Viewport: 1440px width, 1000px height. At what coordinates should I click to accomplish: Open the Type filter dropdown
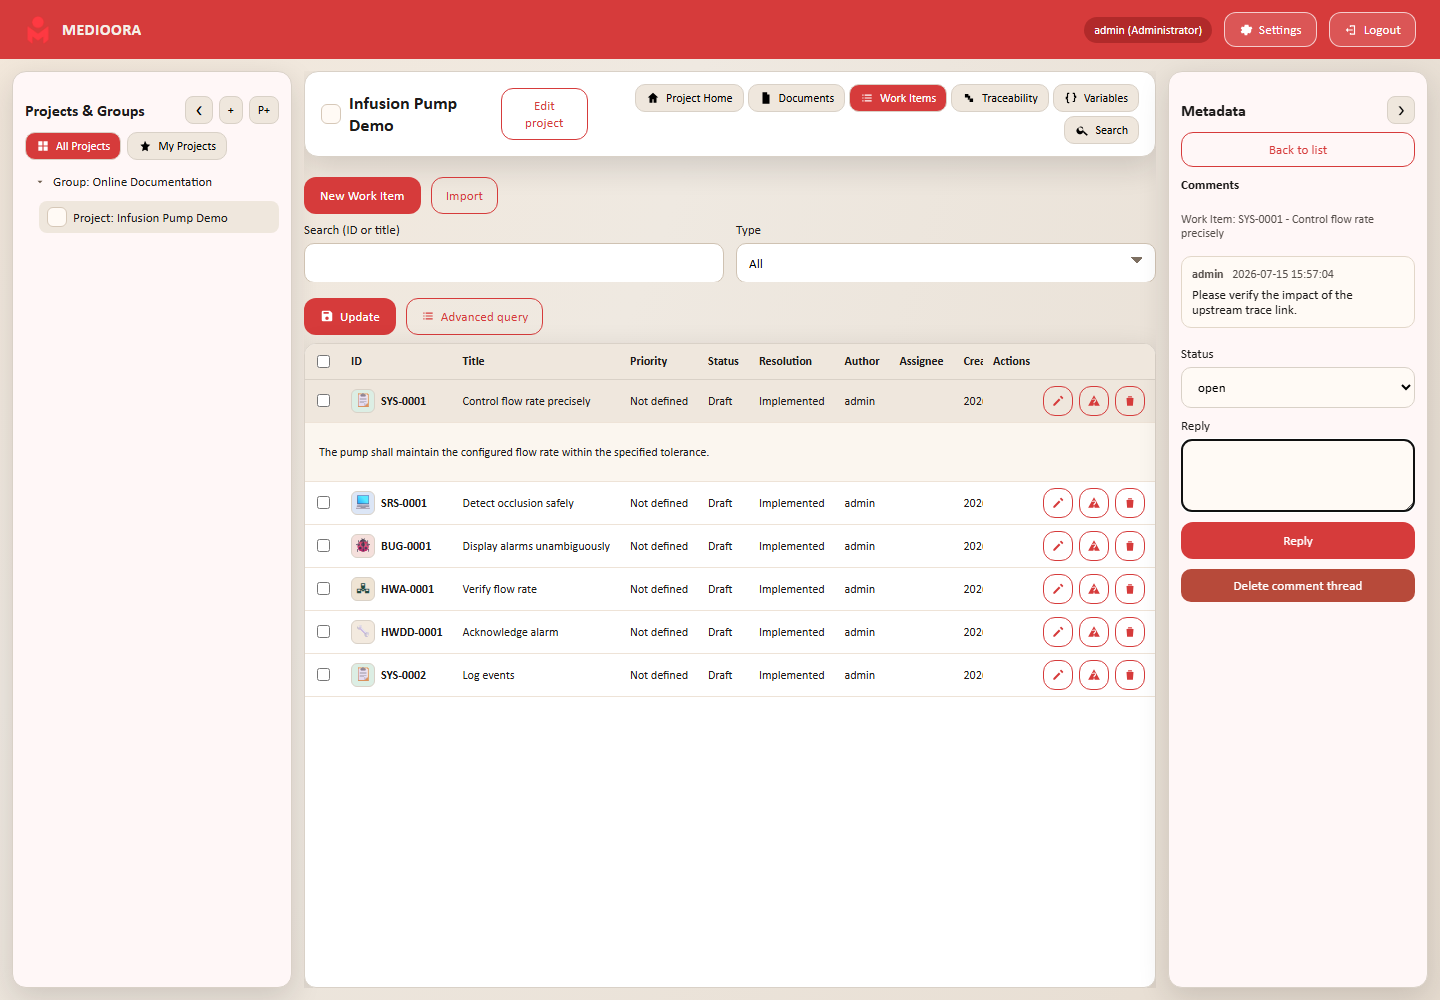(946, 263)
